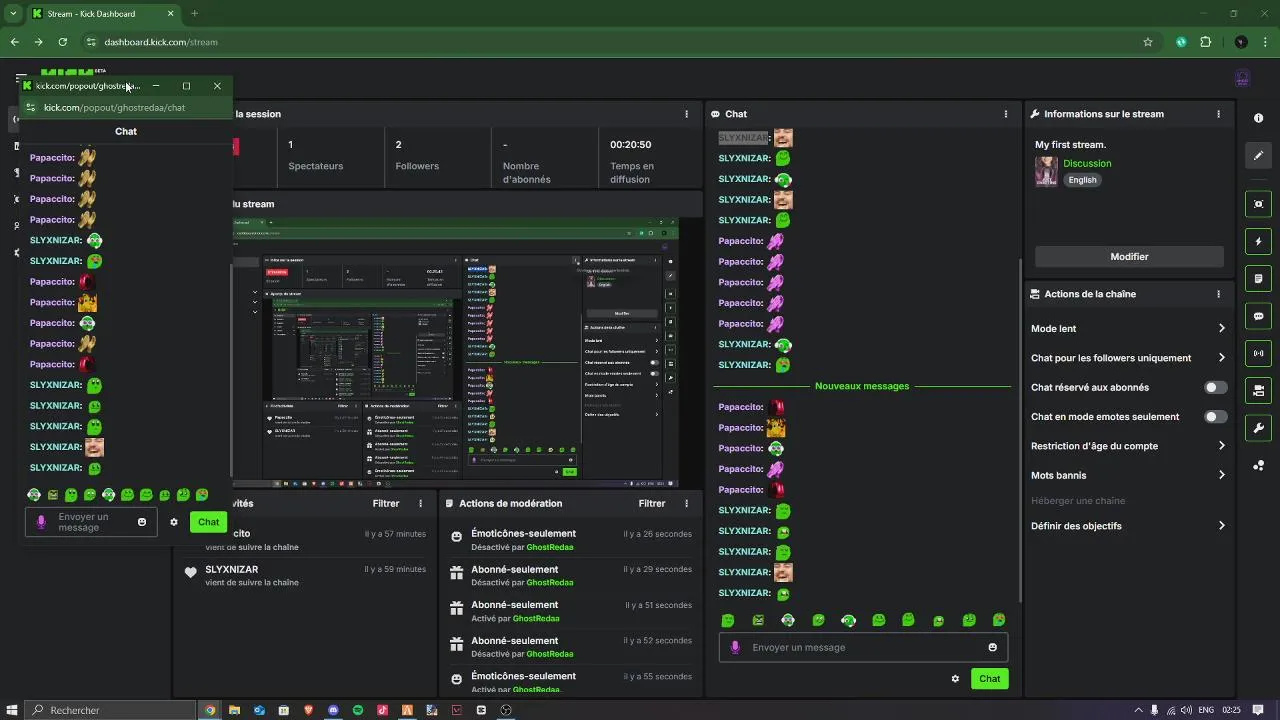The width and height of the screenshot is (1280, 720).
Task: Open Actions de la chaîne three-dot menu
Action: pos(1218,294)
